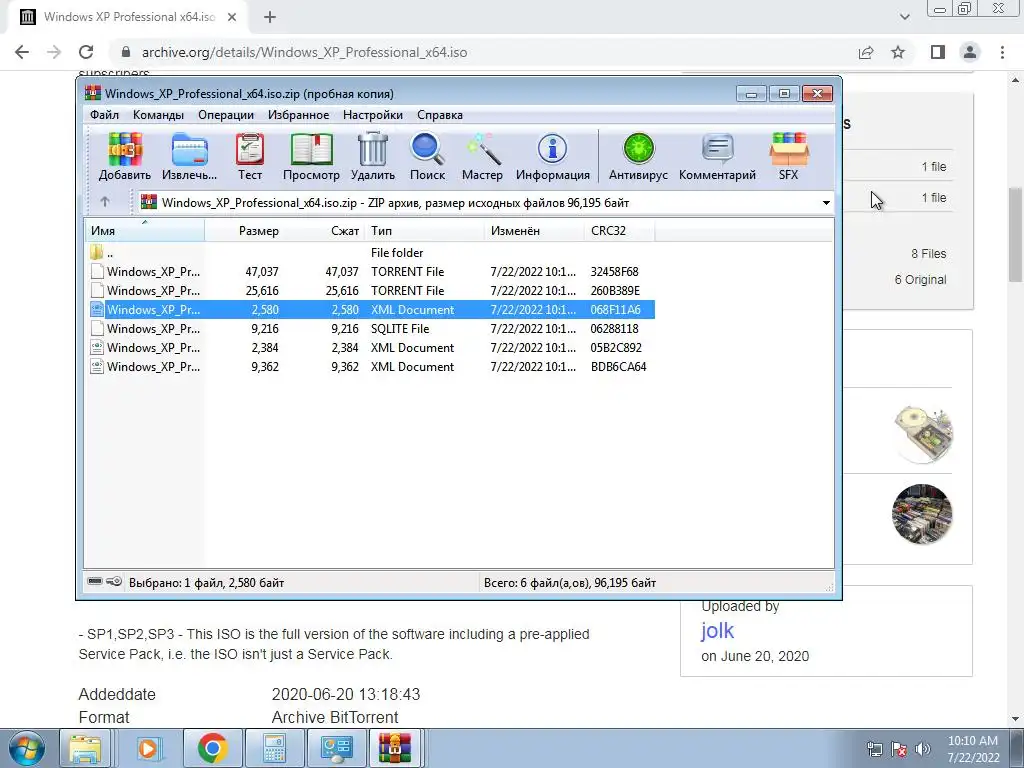Open a new Chrome tab
Viewport: 1024px width, 768px height.
(270, 17)
